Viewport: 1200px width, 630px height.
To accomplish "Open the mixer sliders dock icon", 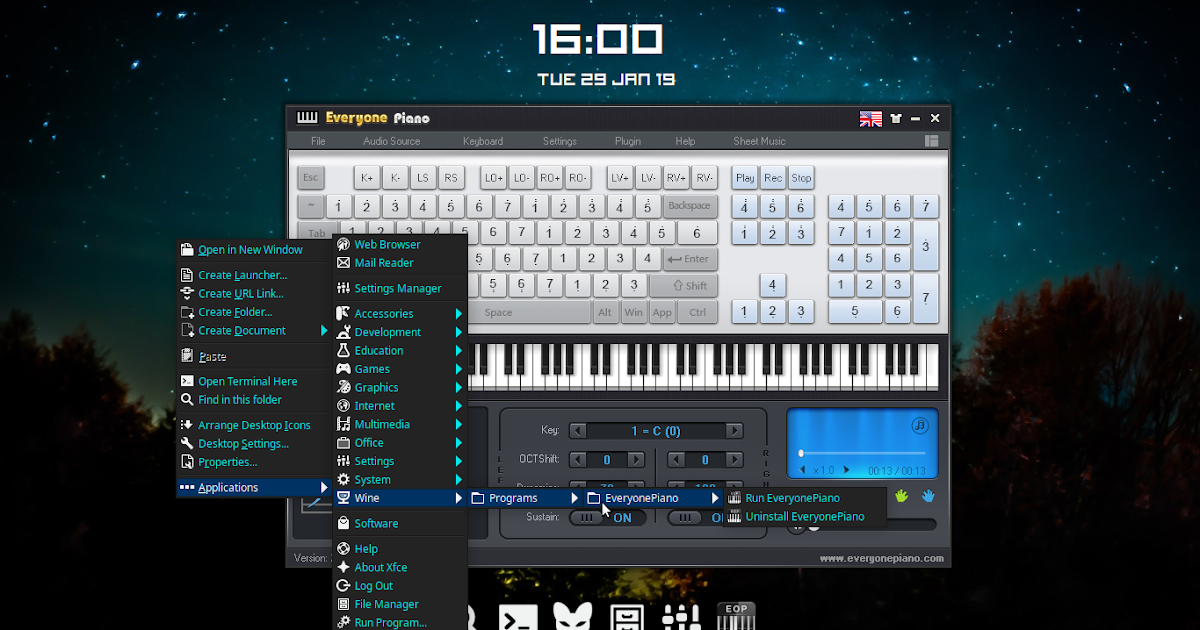I will (682, 617).
